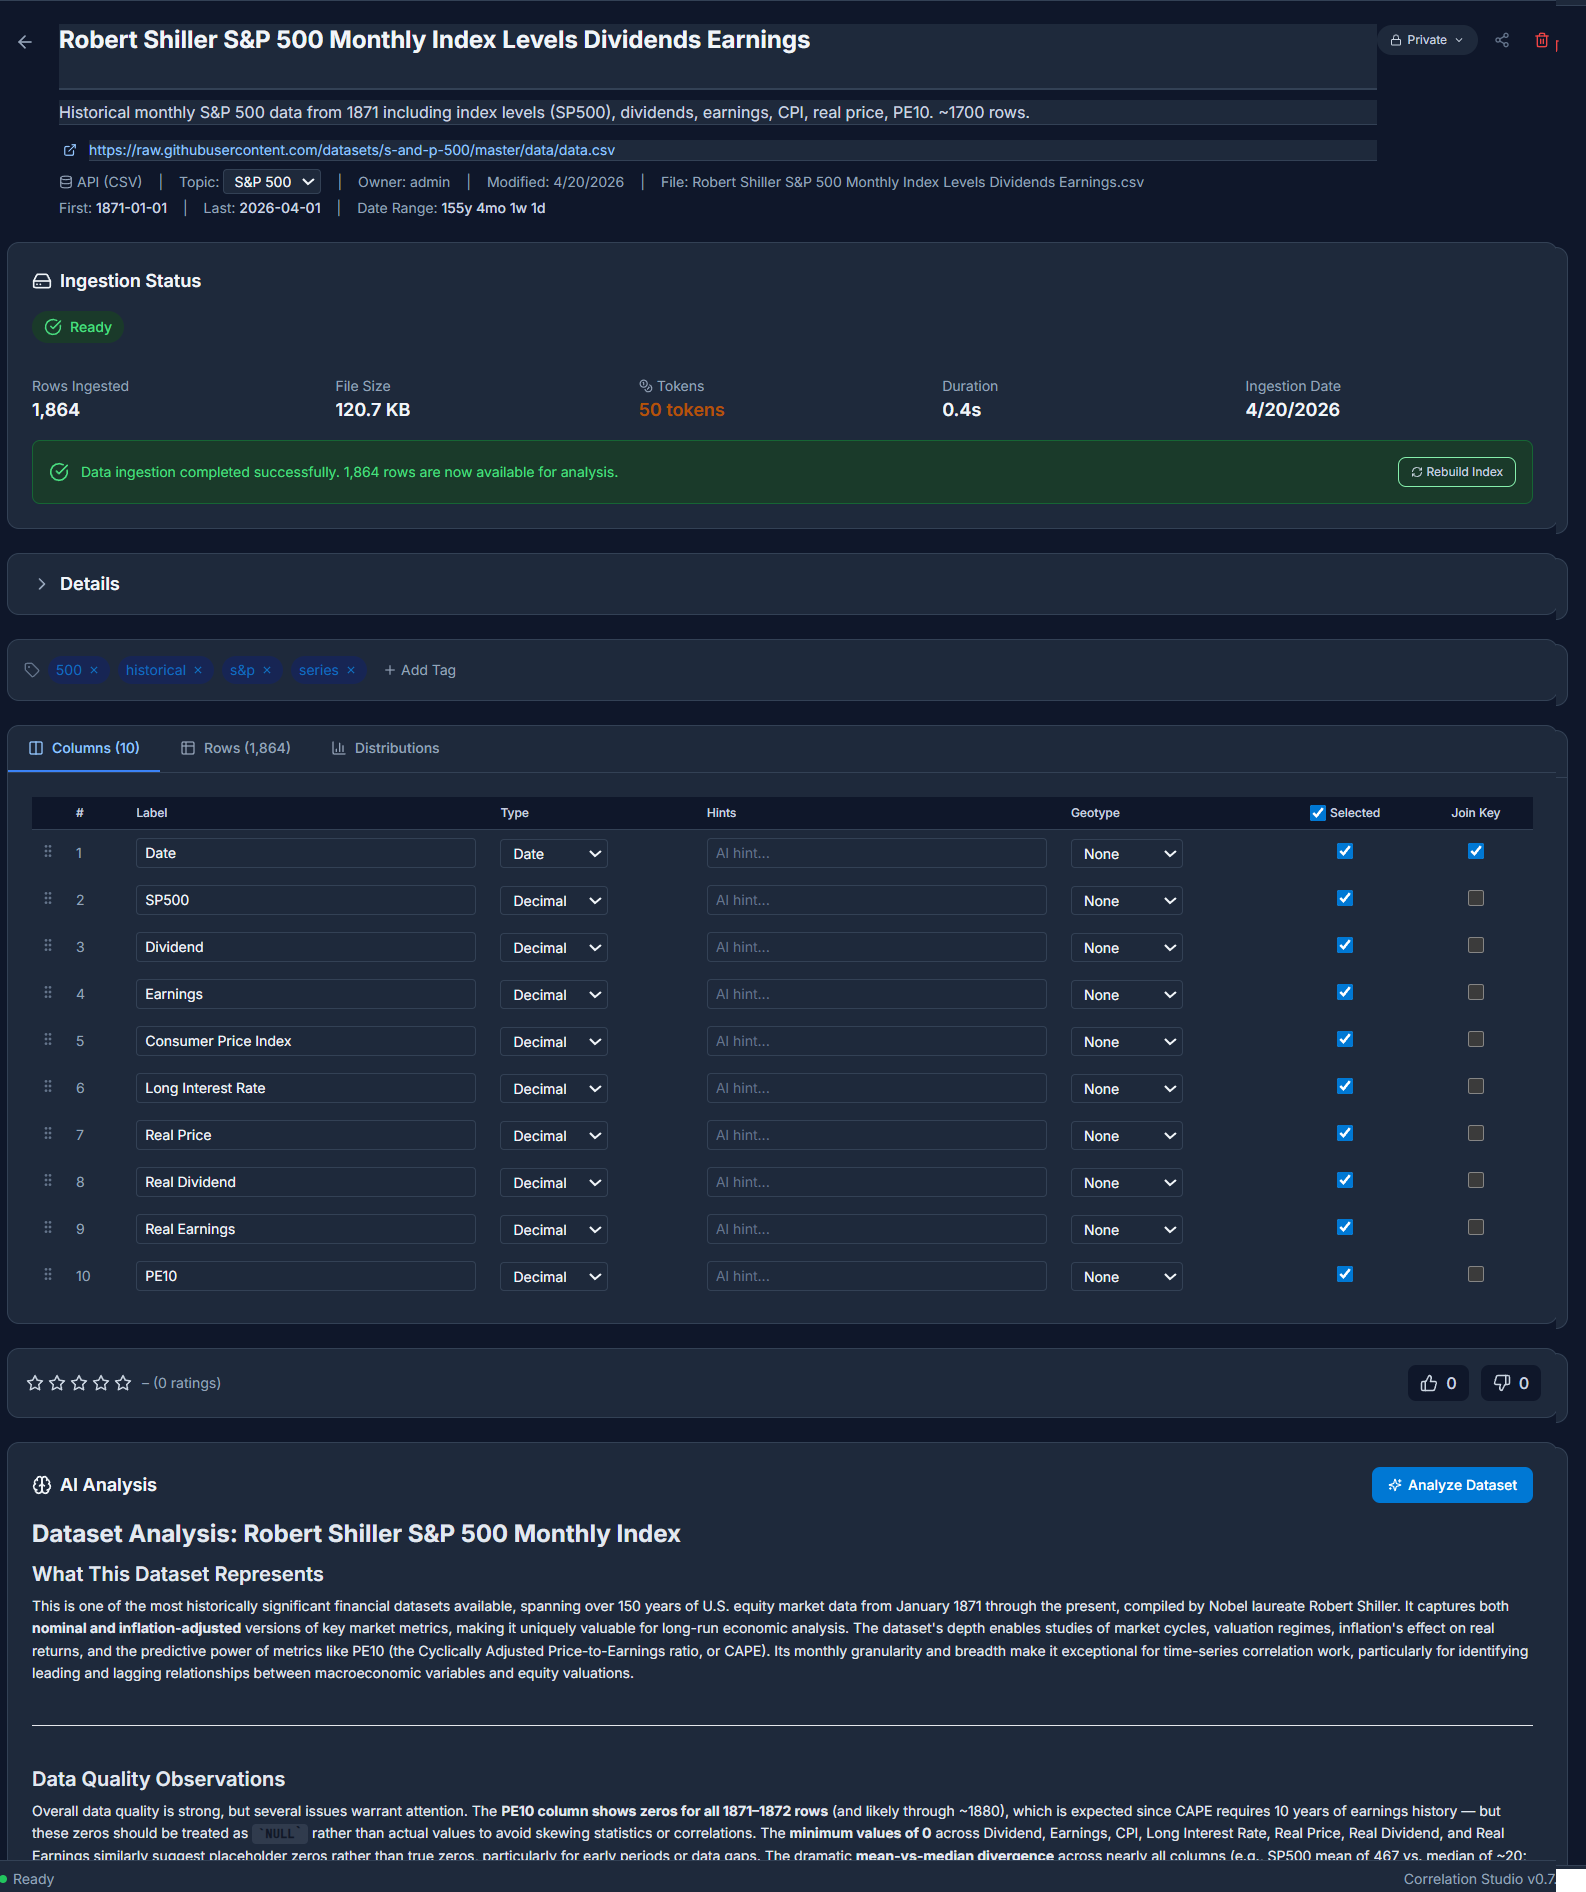The height and width of the screenshot is (1892, 1586).
Task: Click drag handle of PE10 row
Action: pyautogui.click(x=48, y=1275)
